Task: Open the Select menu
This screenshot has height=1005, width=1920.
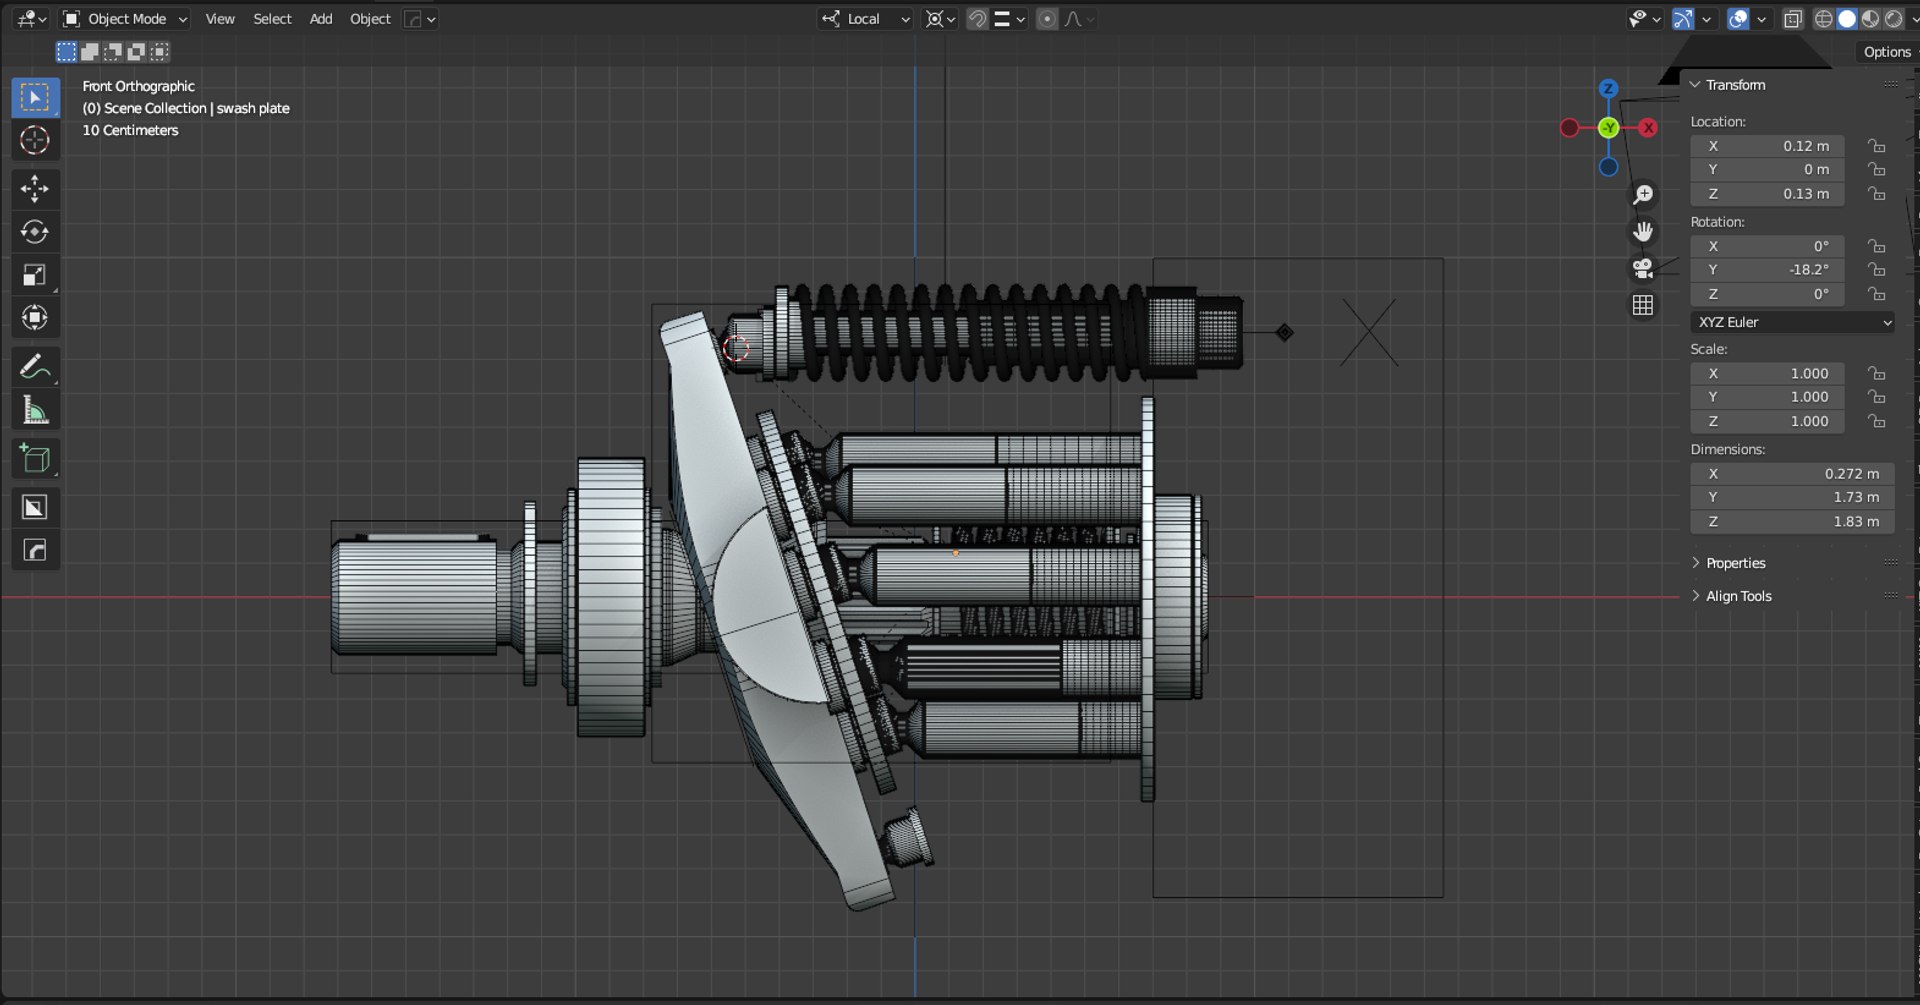Action: click(x=272, y=19)
